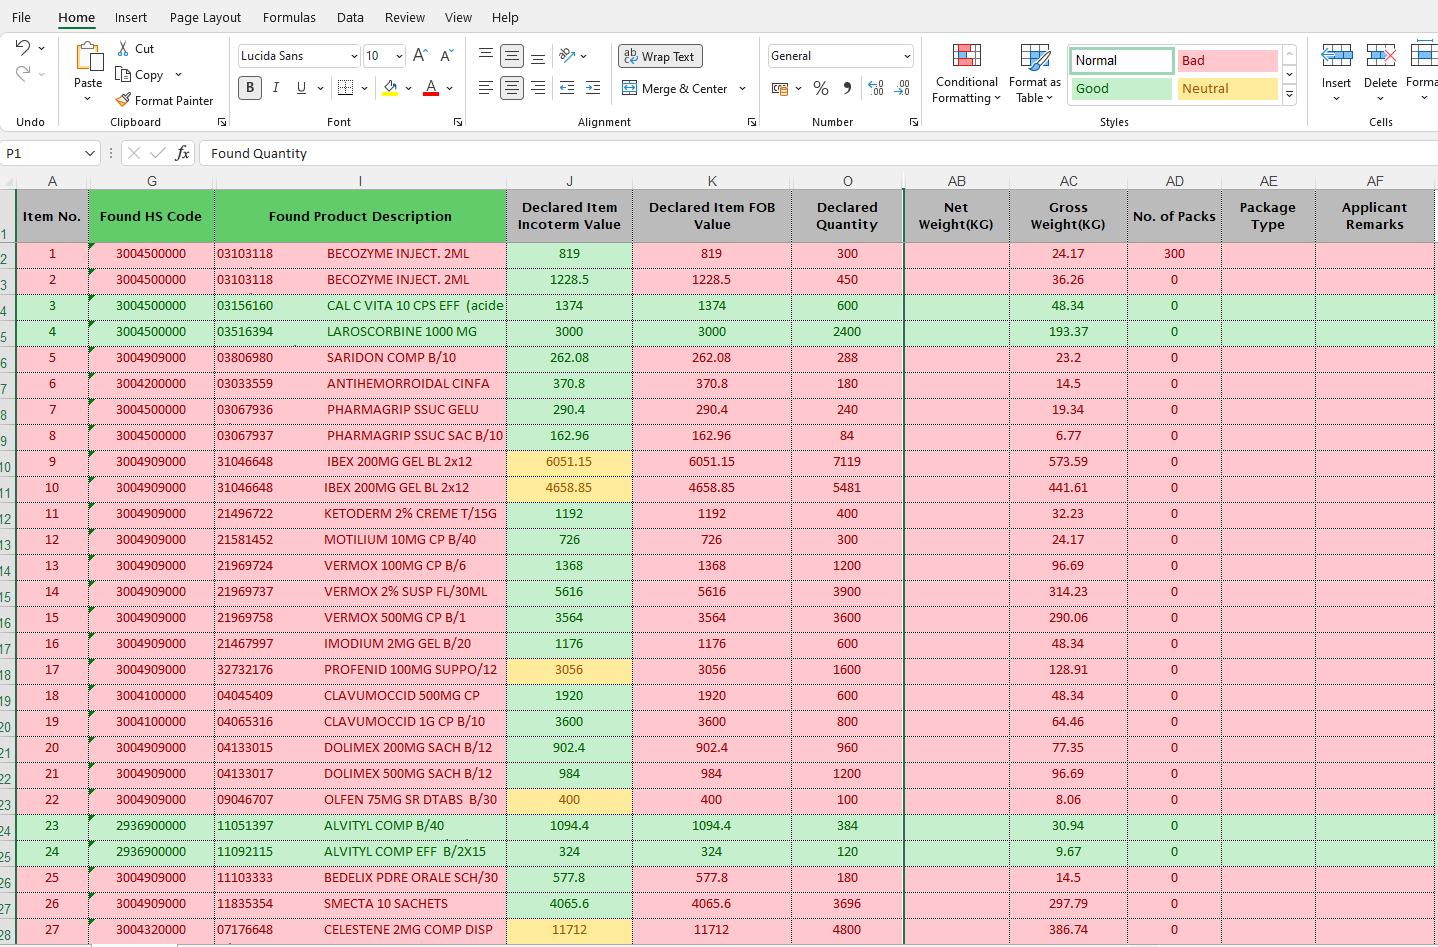Image resolution: width=1438 pixels, height=947 pixels.
Task: Click the Redo arrow icon
Action: click(x=23, y=74)
